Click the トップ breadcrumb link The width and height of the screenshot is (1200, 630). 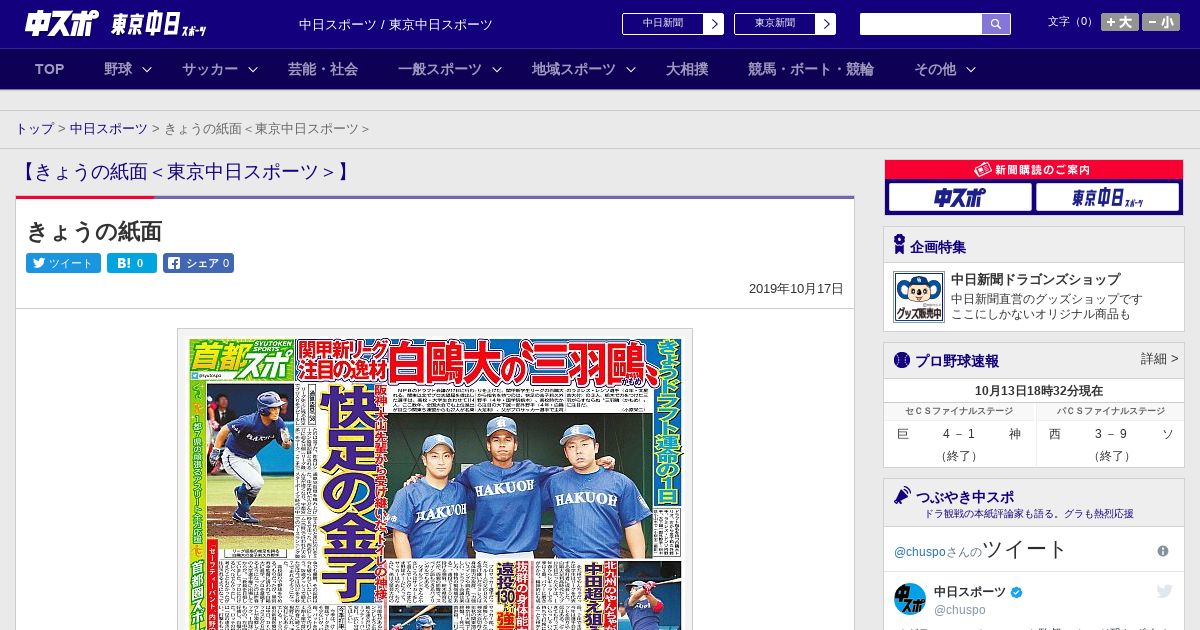pos(34,129)
